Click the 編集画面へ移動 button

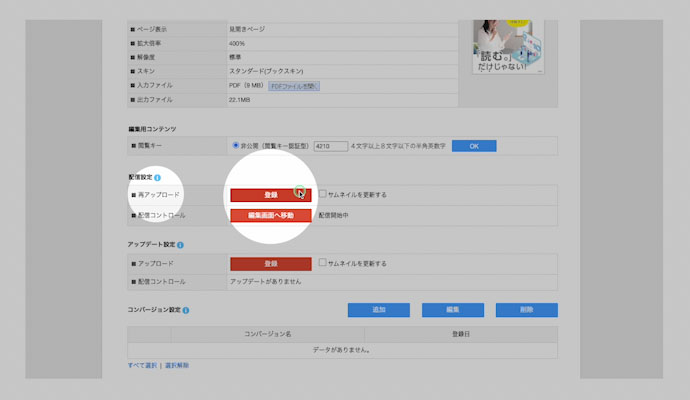[x=270, y=215]
